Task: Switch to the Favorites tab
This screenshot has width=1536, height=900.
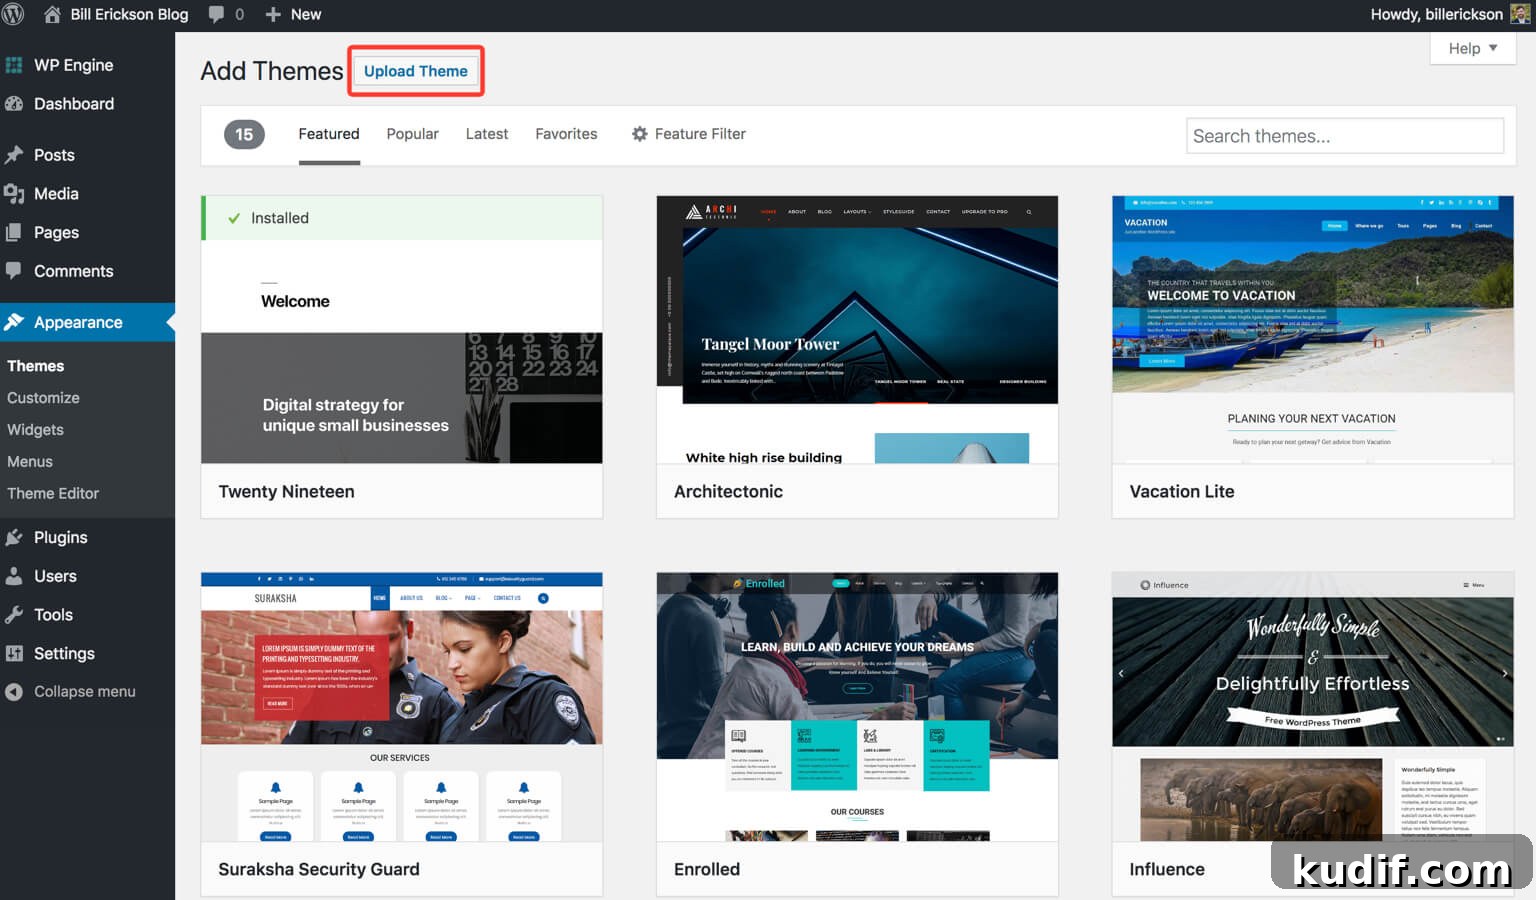Action: [566, 134]
